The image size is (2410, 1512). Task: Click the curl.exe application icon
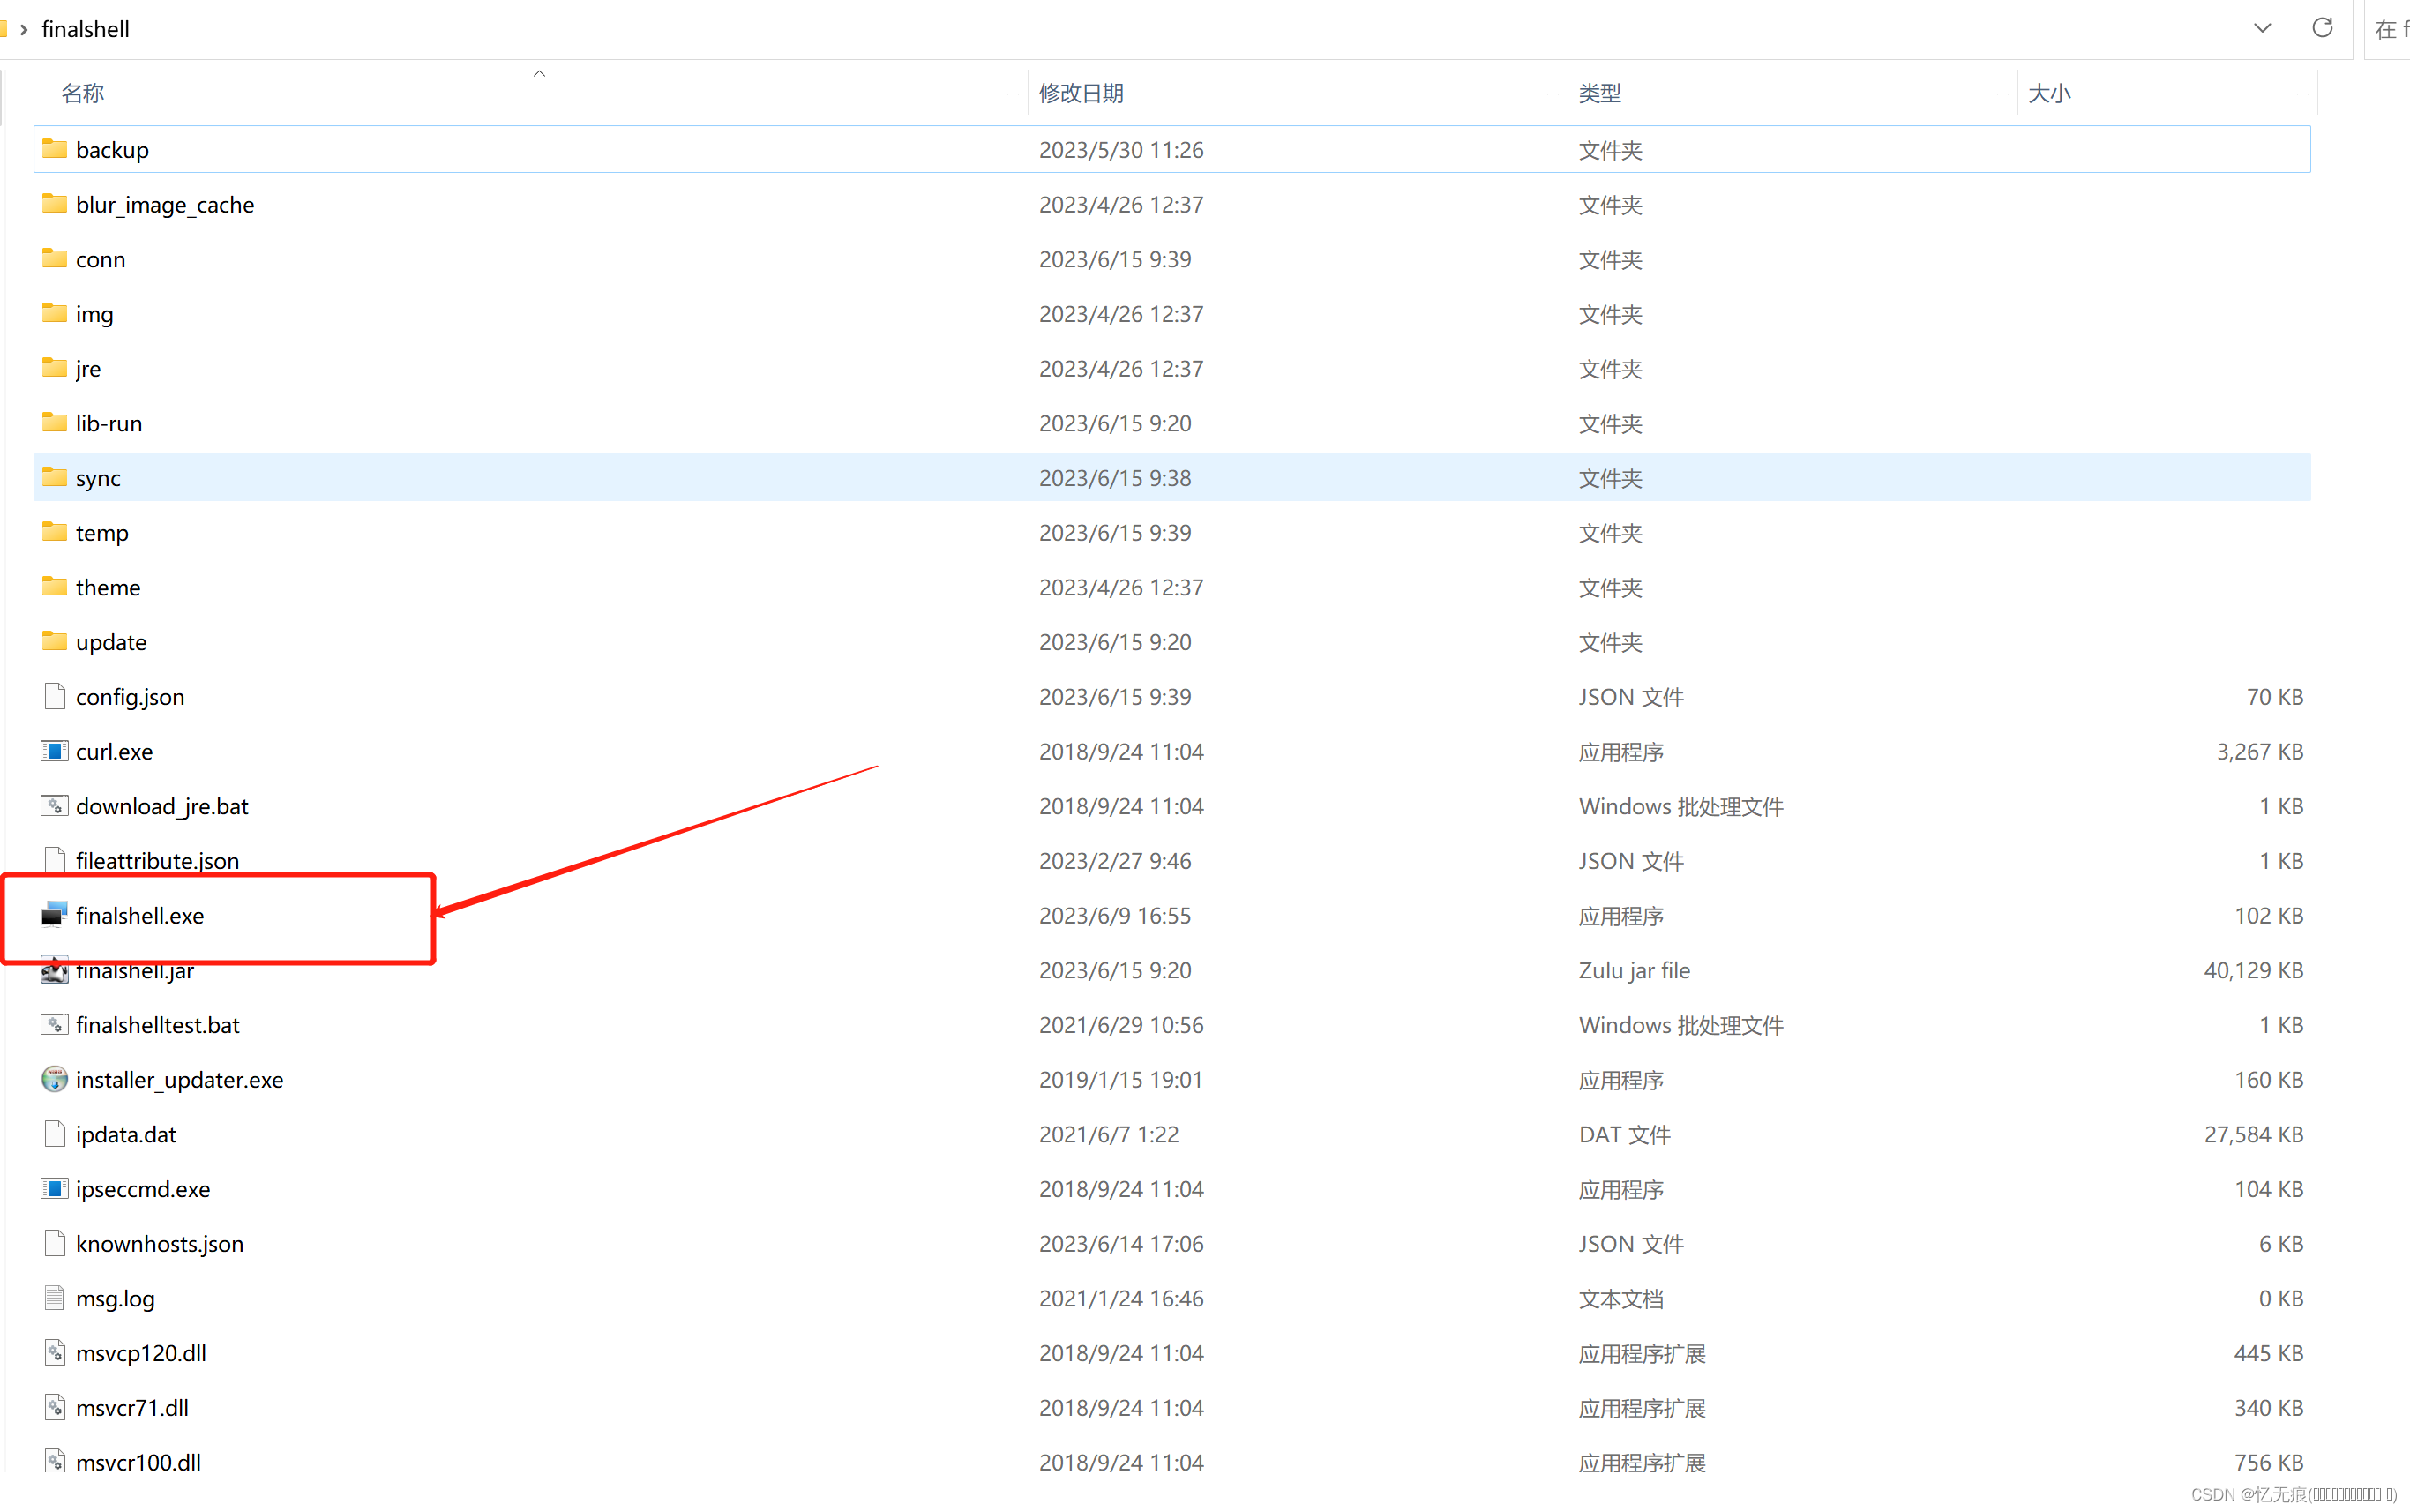[54, 751]
